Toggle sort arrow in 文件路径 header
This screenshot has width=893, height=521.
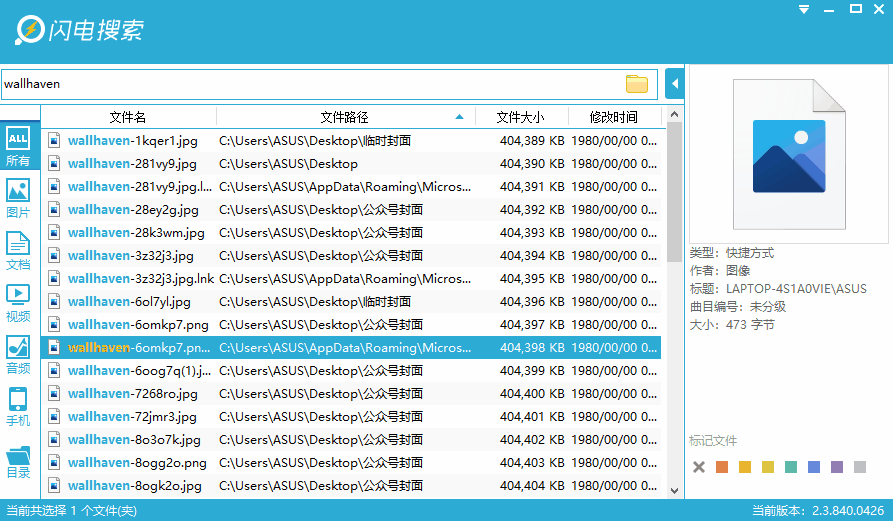459,117
